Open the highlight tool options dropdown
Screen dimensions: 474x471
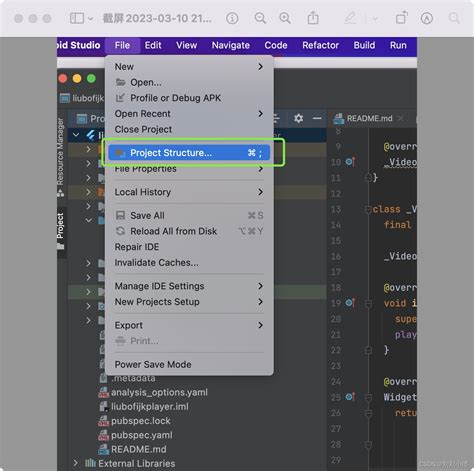click(375, 19)
